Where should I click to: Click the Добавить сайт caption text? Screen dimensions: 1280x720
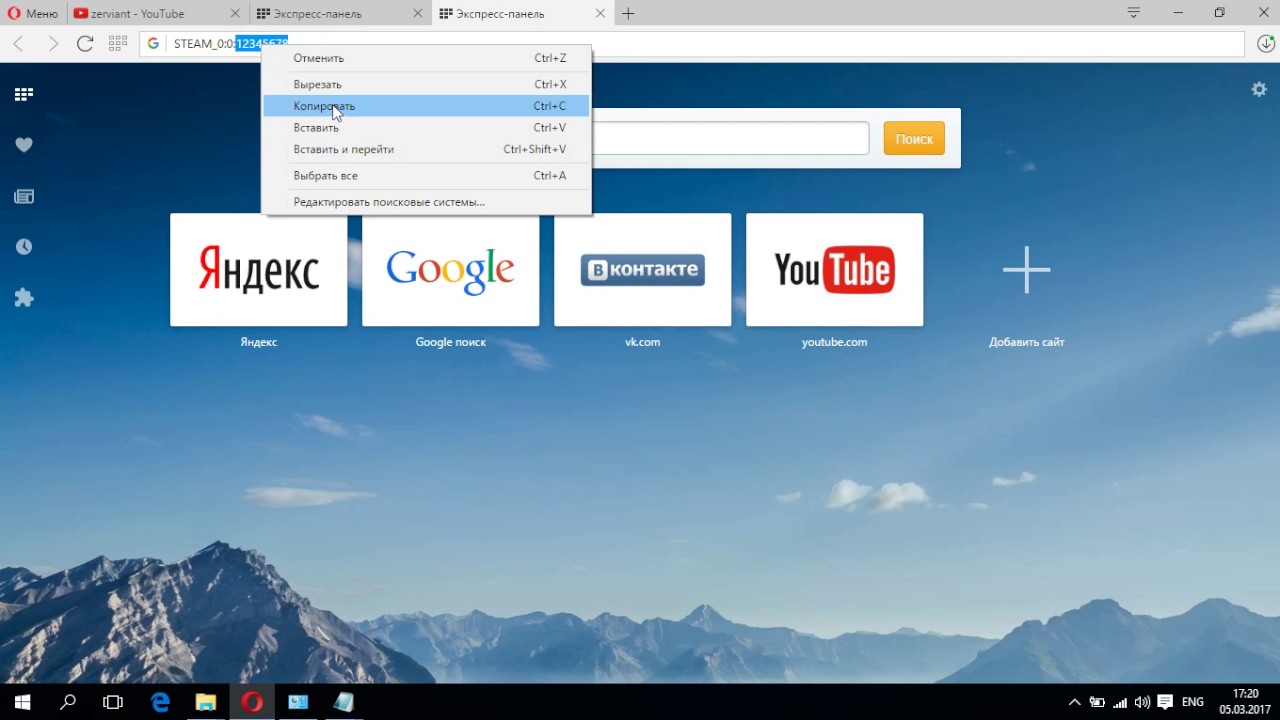pos(1027,342)
